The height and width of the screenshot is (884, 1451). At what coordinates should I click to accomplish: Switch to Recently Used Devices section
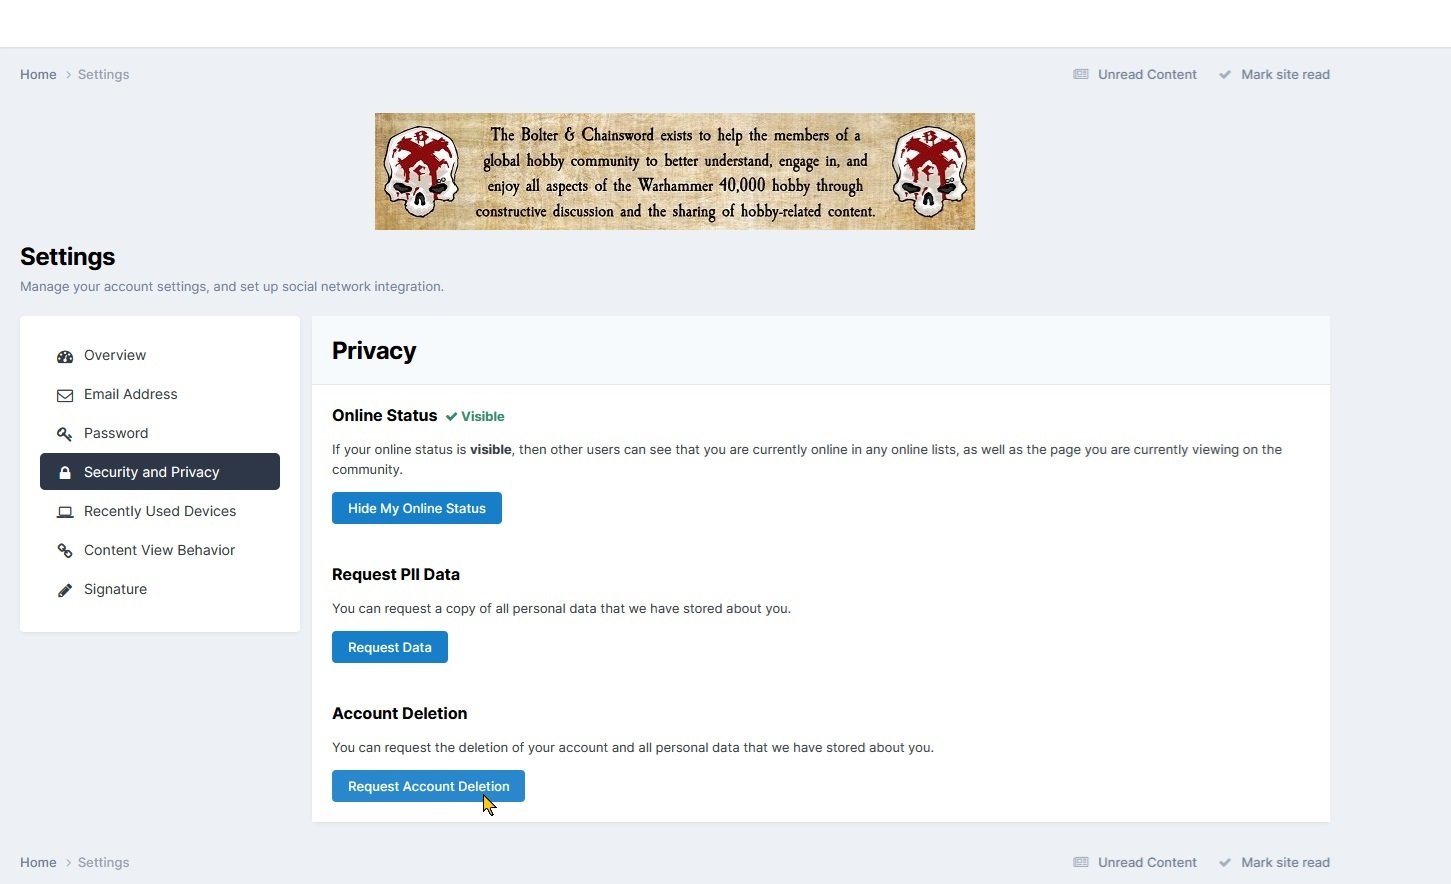pyautogui.click(x=160, y=512)
